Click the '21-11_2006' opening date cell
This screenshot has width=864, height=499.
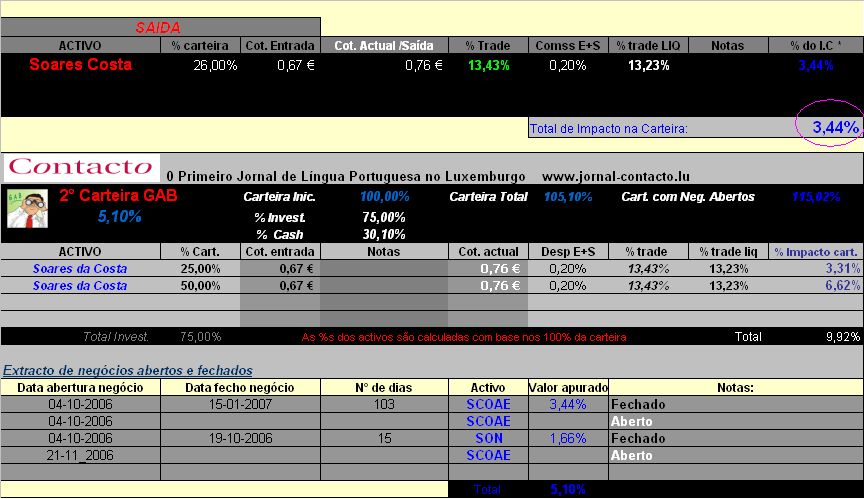(x=80, y=455)
